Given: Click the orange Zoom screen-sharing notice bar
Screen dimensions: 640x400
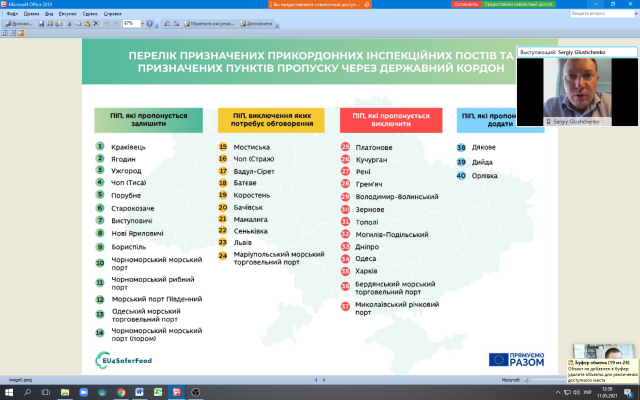Looking at the screenshot, I should click(x=320, y=4).
